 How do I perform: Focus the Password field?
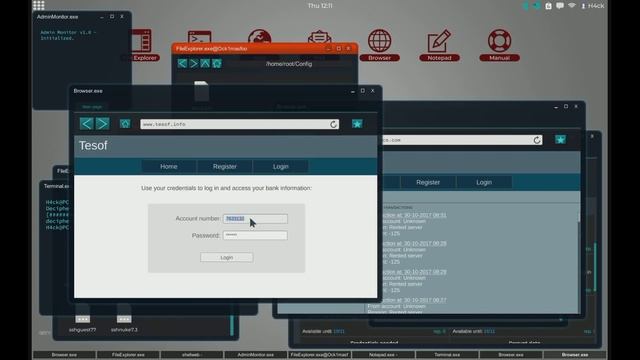pyautogui.click(x=255, y=236)
